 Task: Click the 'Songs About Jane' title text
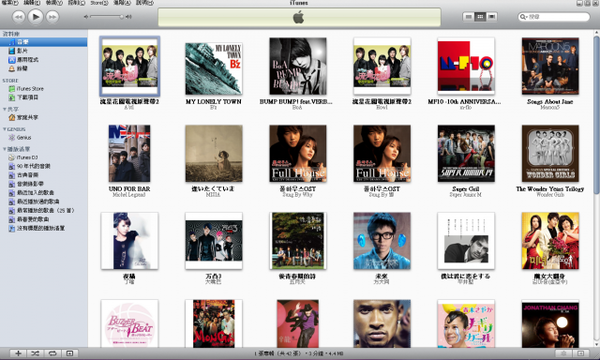pyautogui.click(x=550, y=102)
